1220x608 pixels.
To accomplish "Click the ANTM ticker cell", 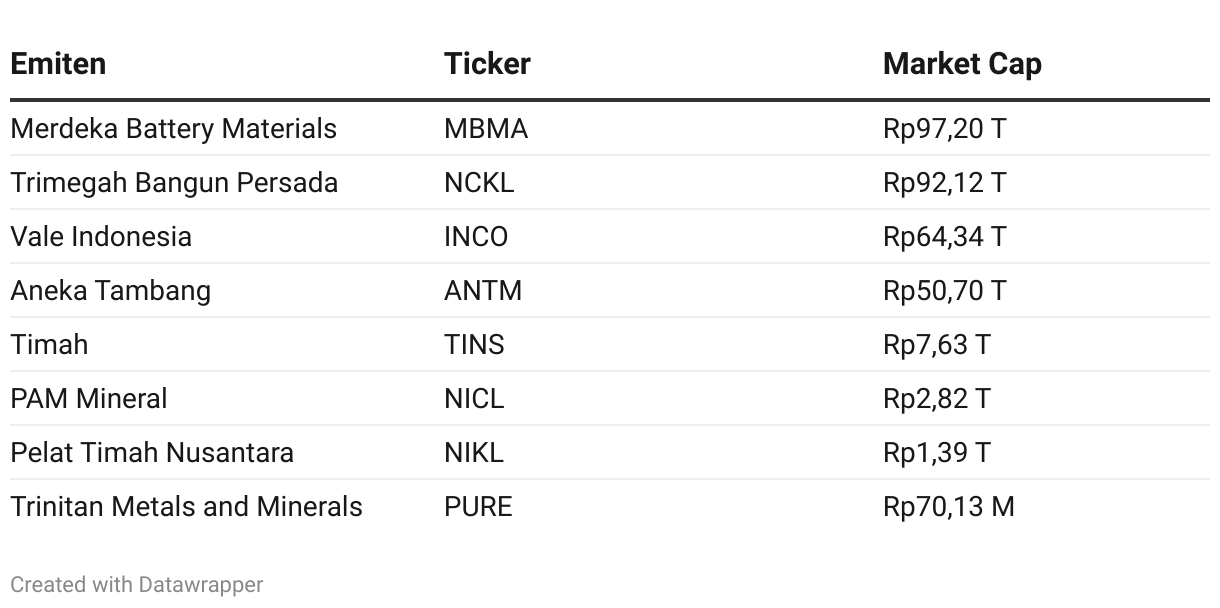I will click(x=483, y=291).
